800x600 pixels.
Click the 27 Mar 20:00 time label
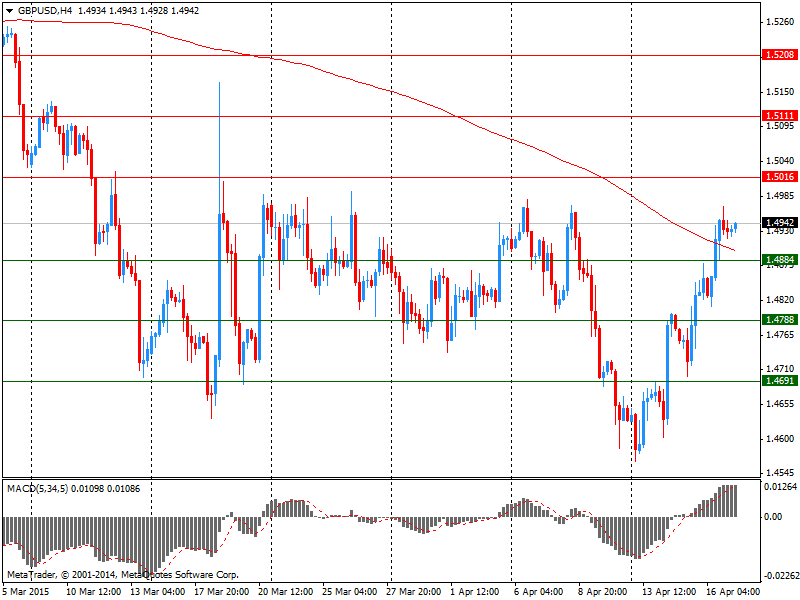(x=414, y=592)
